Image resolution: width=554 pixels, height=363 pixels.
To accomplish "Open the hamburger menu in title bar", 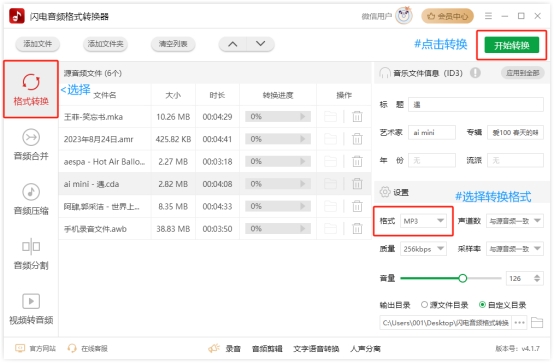I will click(x=488, y=16).
